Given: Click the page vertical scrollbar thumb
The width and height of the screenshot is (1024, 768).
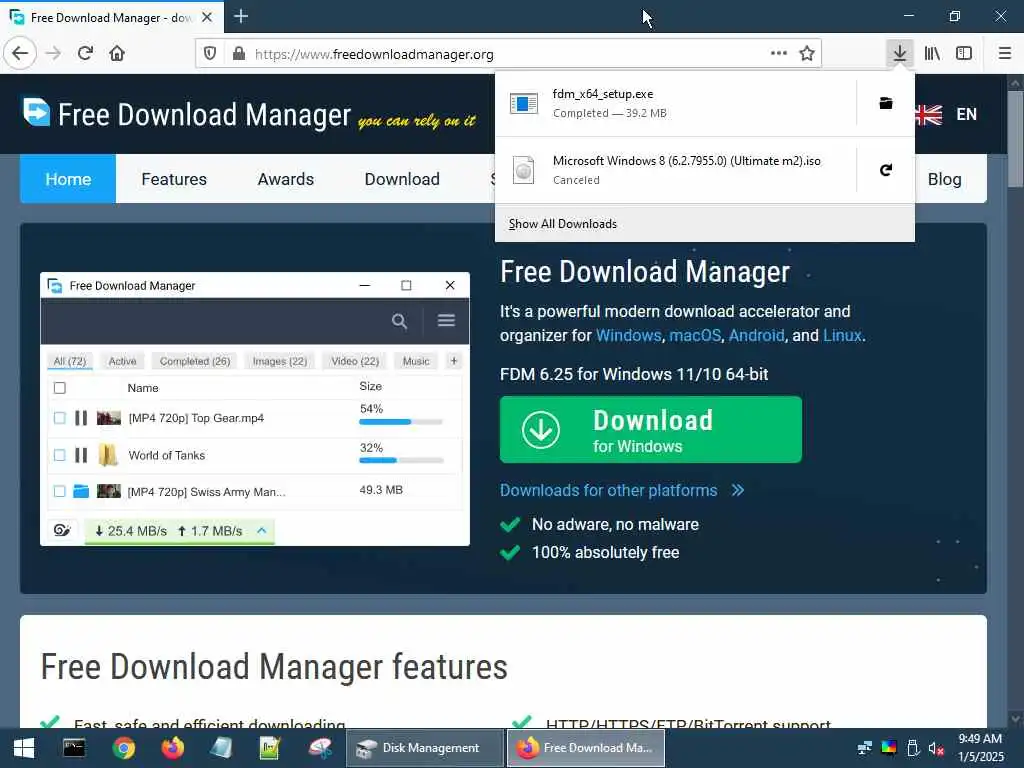Looking at the screenshot, I should [x=1015, y=138].
